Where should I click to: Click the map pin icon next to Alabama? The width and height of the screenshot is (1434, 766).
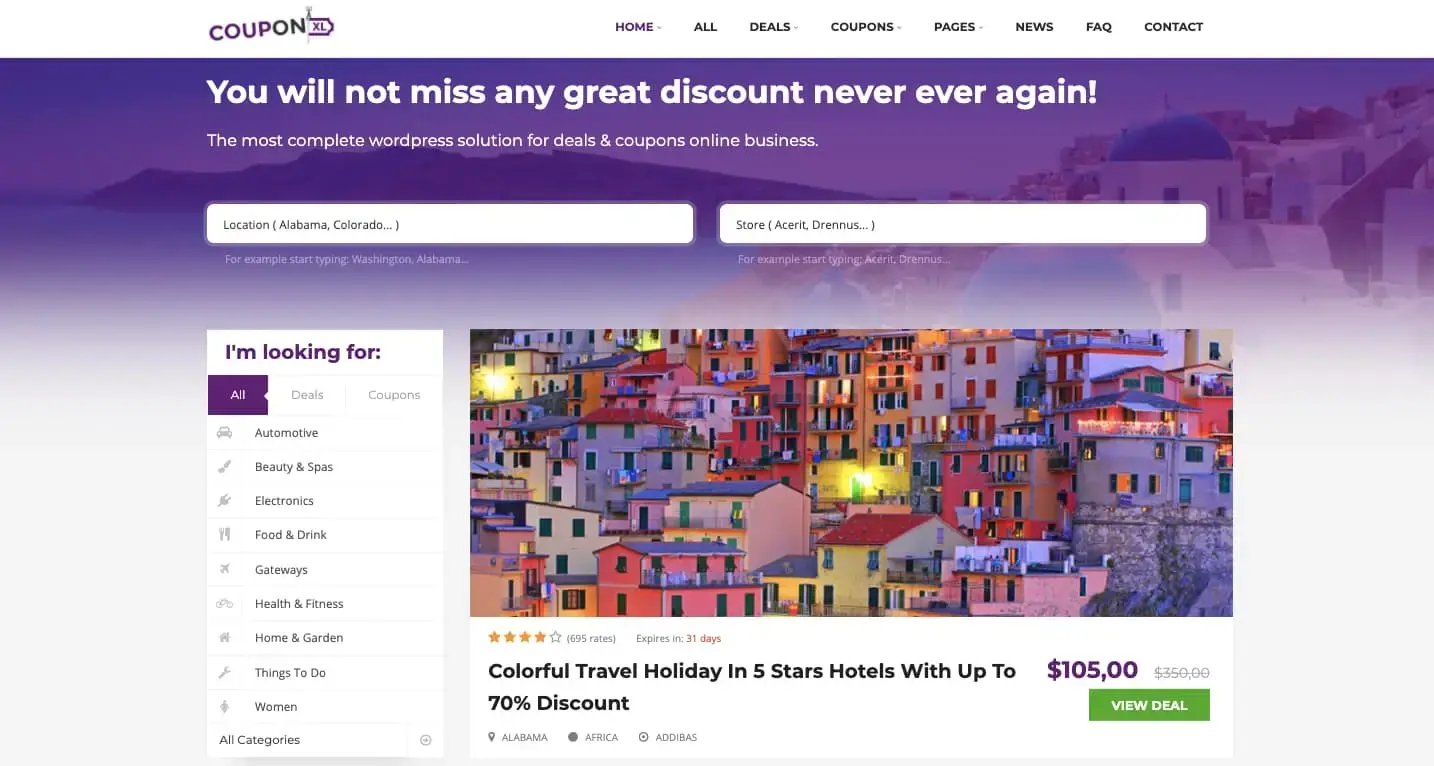point(492,738)
